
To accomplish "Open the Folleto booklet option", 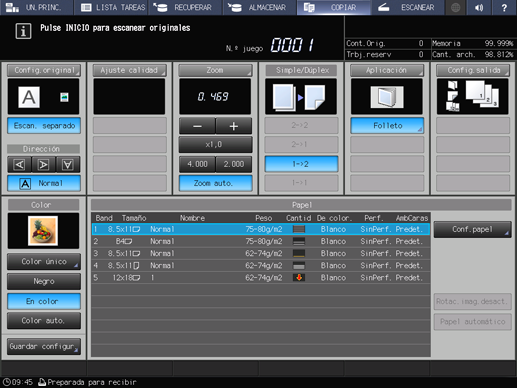I will [x=387, y=126].
